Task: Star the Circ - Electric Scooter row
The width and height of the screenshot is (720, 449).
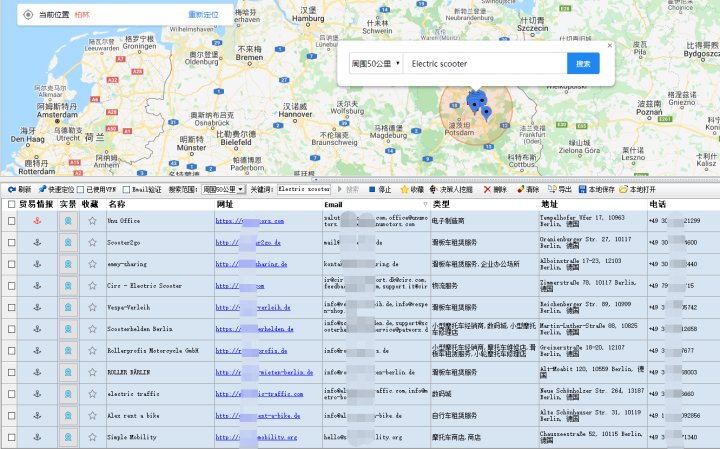Action: (92, 286)
